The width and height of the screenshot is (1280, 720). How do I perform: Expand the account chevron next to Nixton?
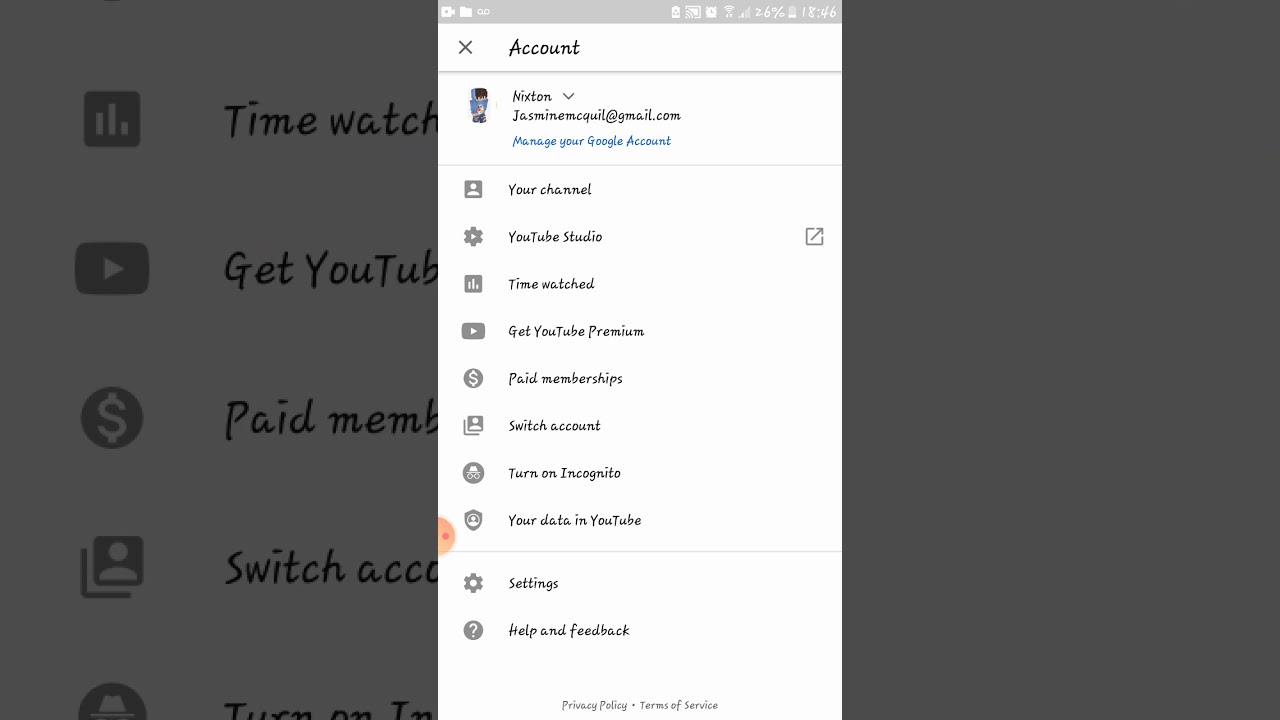tap(568, 96)
